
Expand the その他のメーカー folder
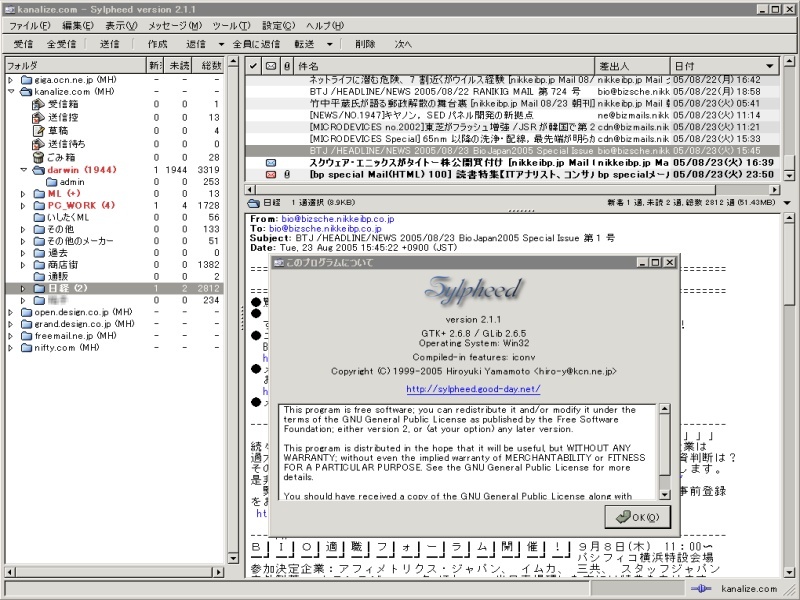(x=23, y=241)
